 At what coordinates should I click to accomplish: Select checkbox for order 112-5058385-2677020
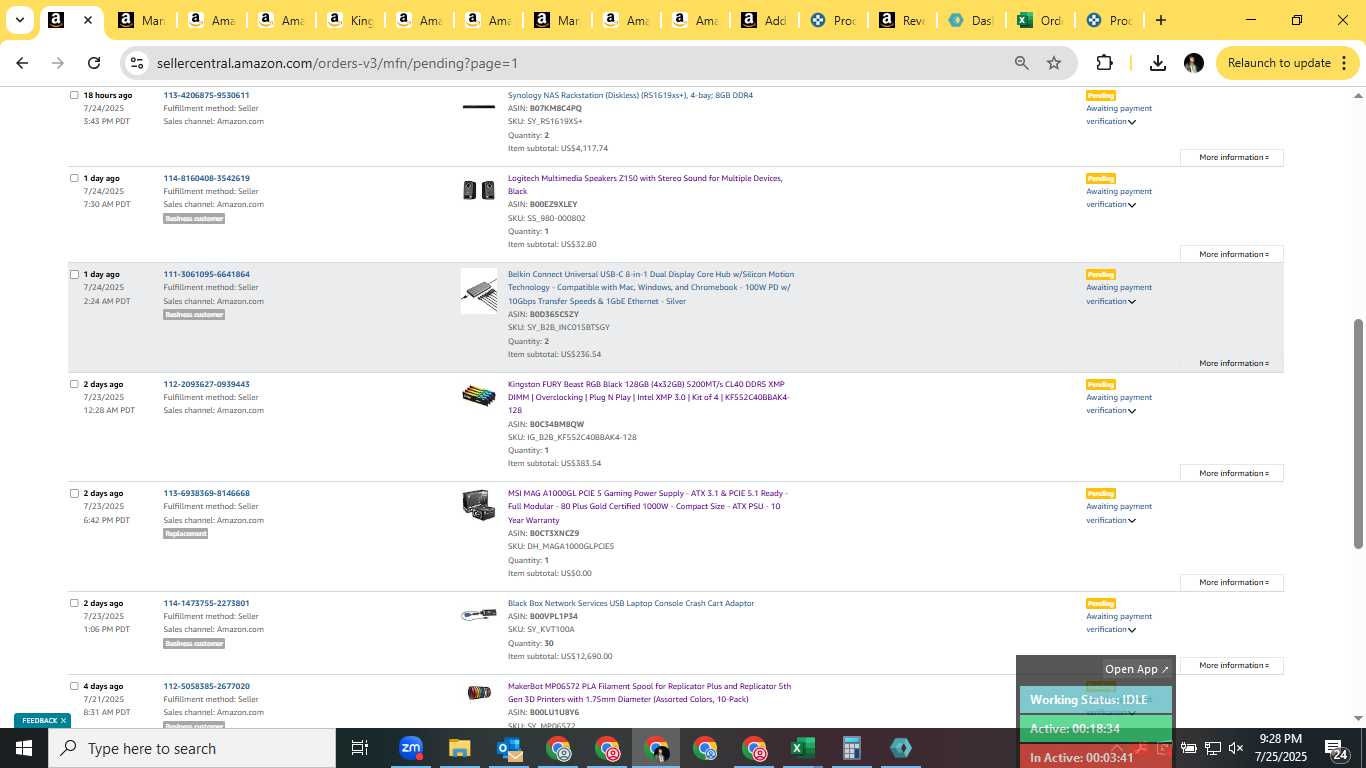[74, 686]
